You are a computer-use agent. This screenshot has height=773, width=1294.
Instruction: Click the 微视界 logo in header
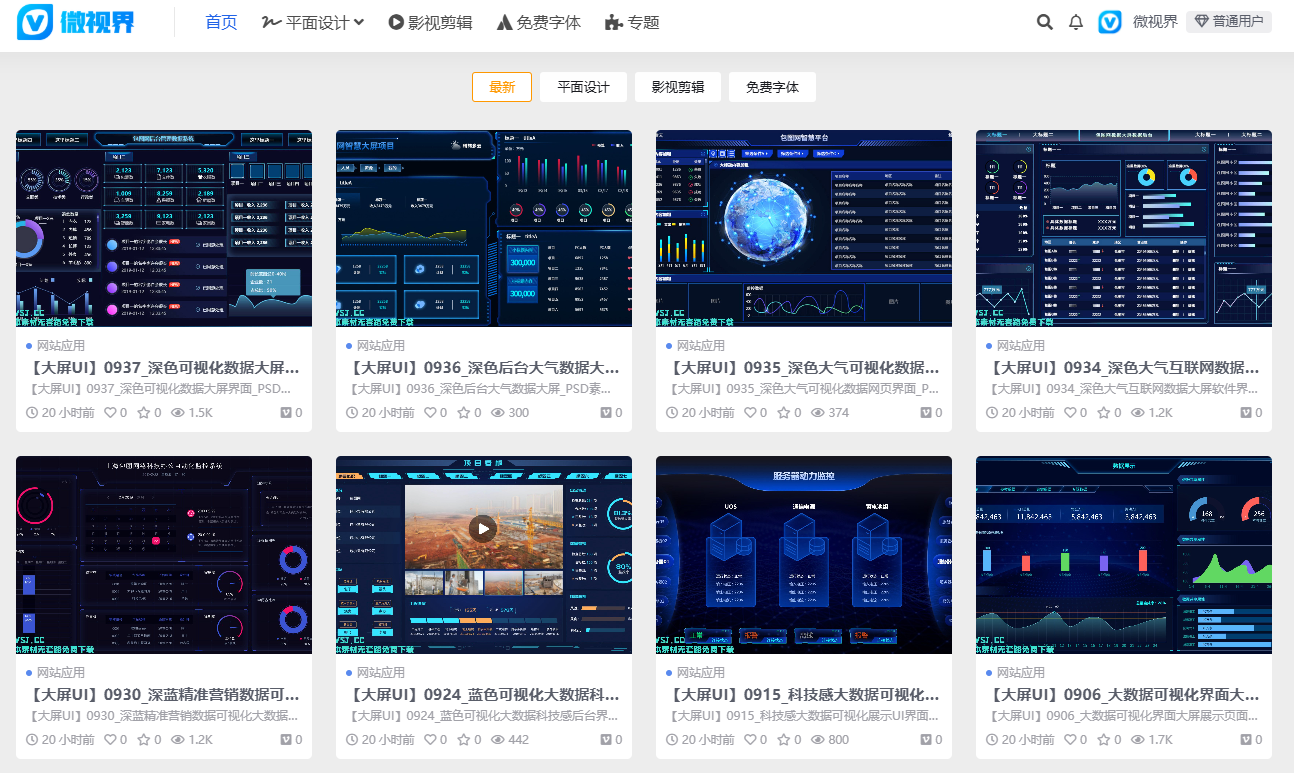[x=76, y=22]
